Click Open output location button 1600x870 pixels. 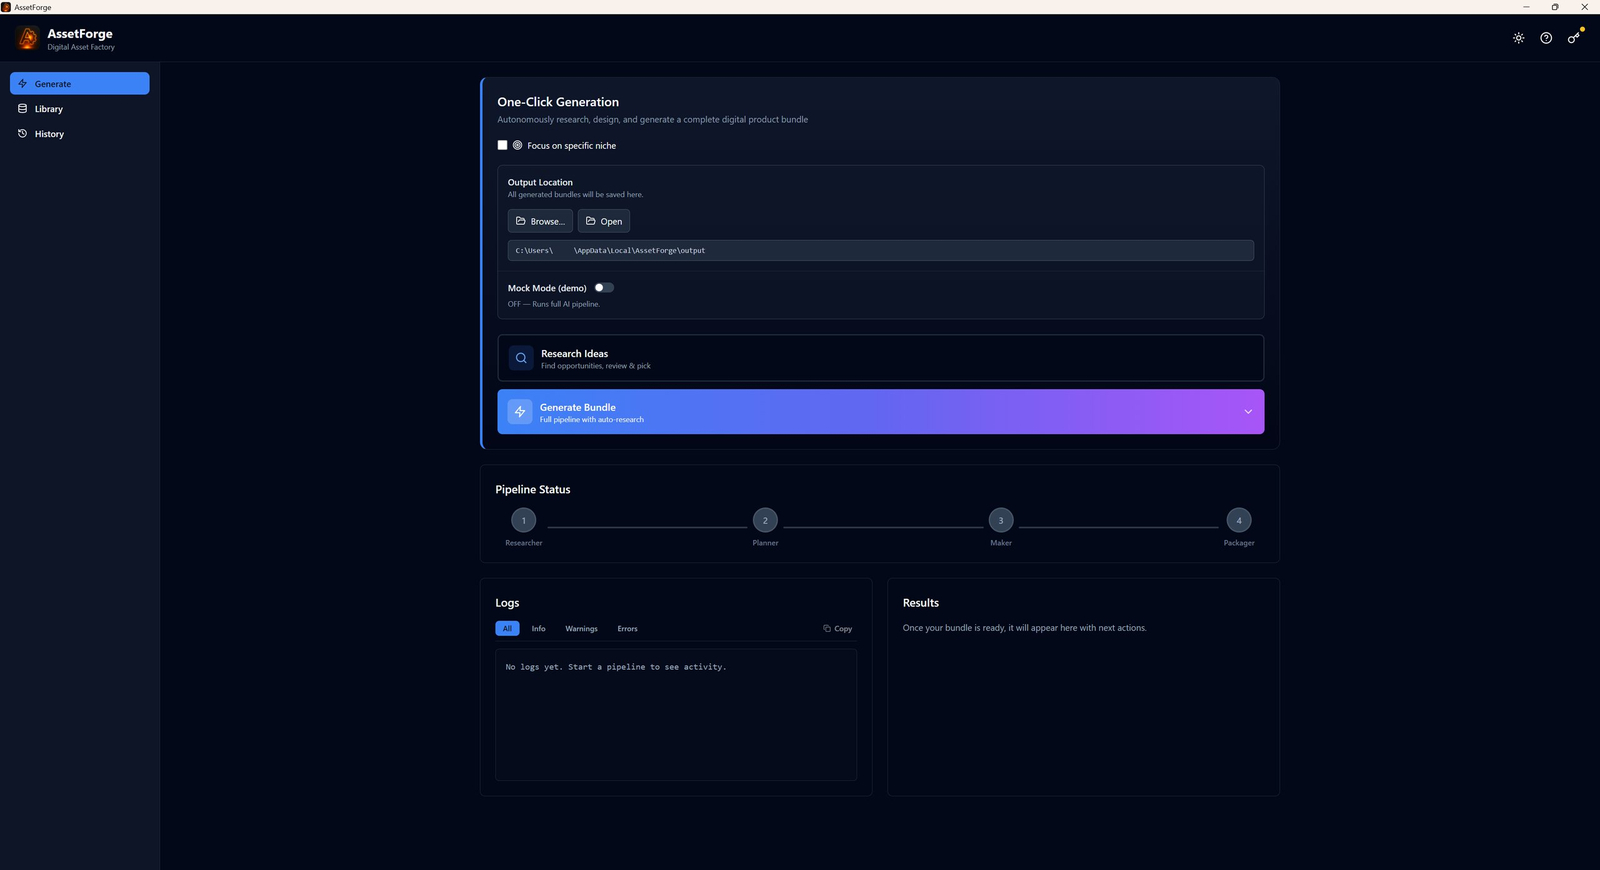(x=603, y=221)
